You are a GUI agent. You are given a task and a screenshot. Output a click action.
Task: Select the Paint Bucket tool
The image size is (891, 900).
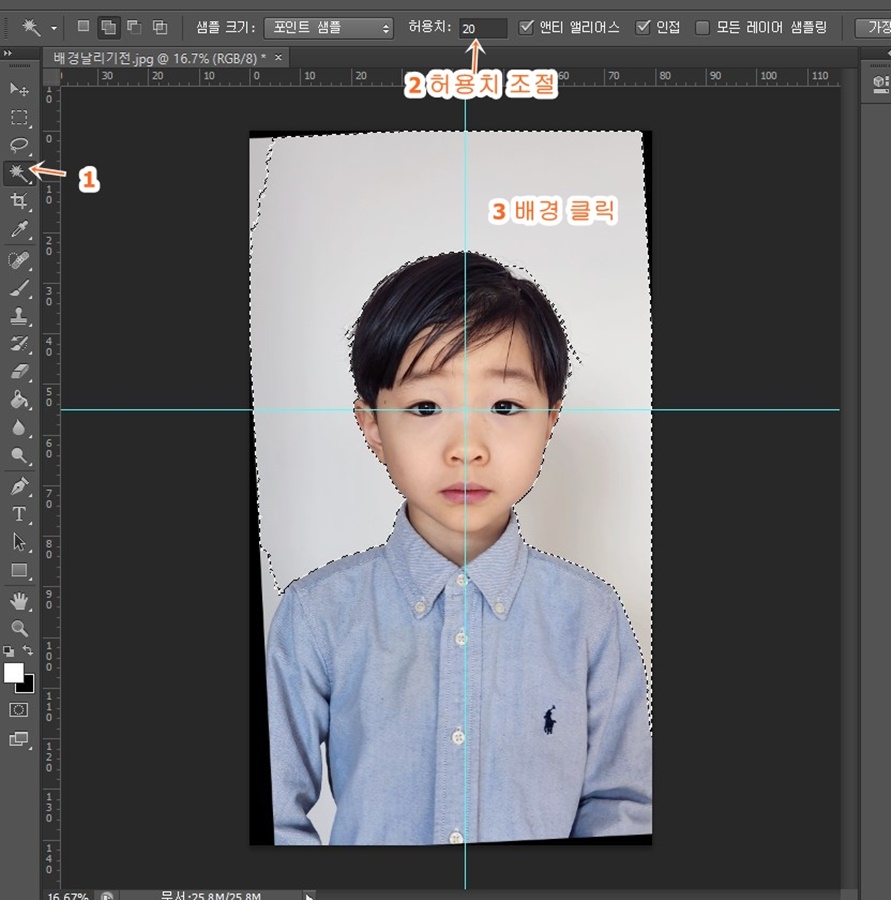19,399
